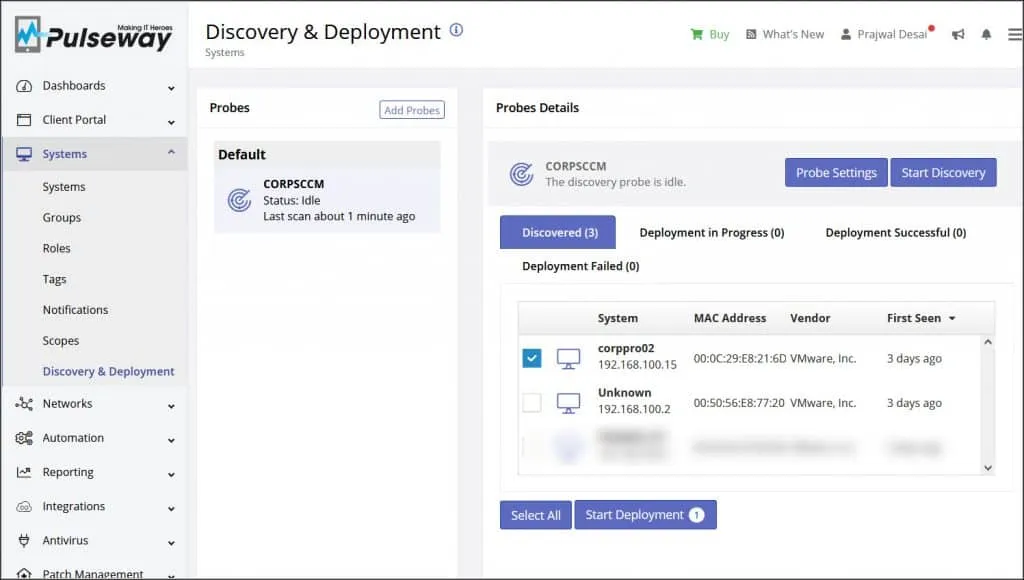Click the Automation gears icon

24,438
